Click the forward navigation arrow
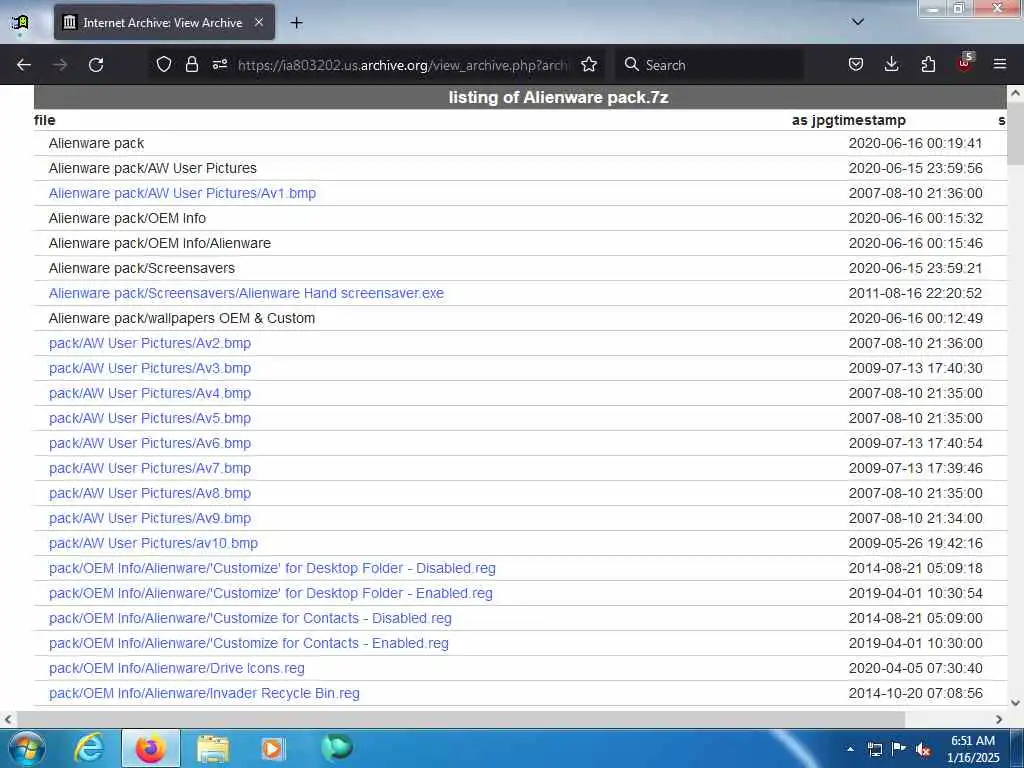This screenshot has height=768, width=1024. point(60,65)
